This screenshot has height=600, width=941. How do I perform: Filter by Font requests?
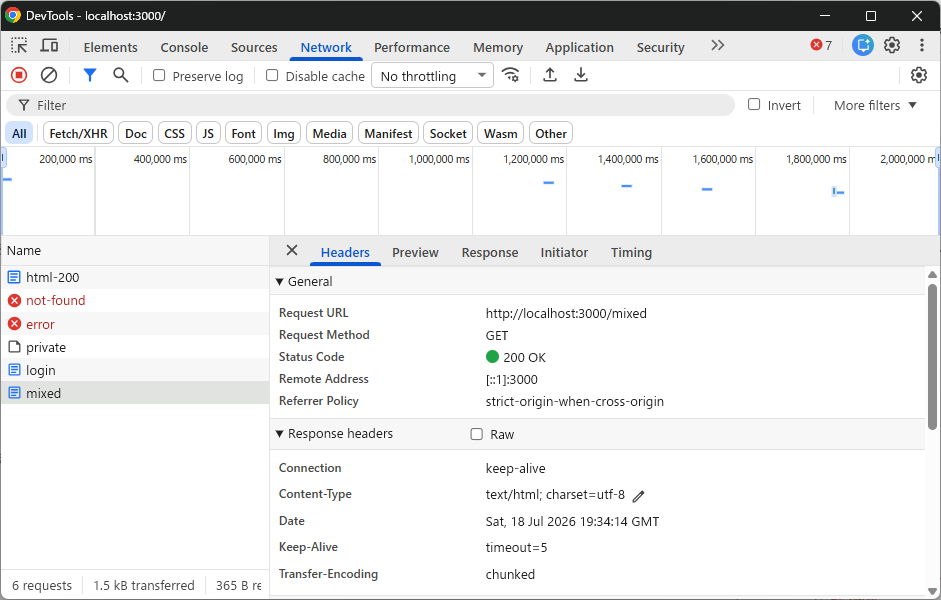[244, 133]
